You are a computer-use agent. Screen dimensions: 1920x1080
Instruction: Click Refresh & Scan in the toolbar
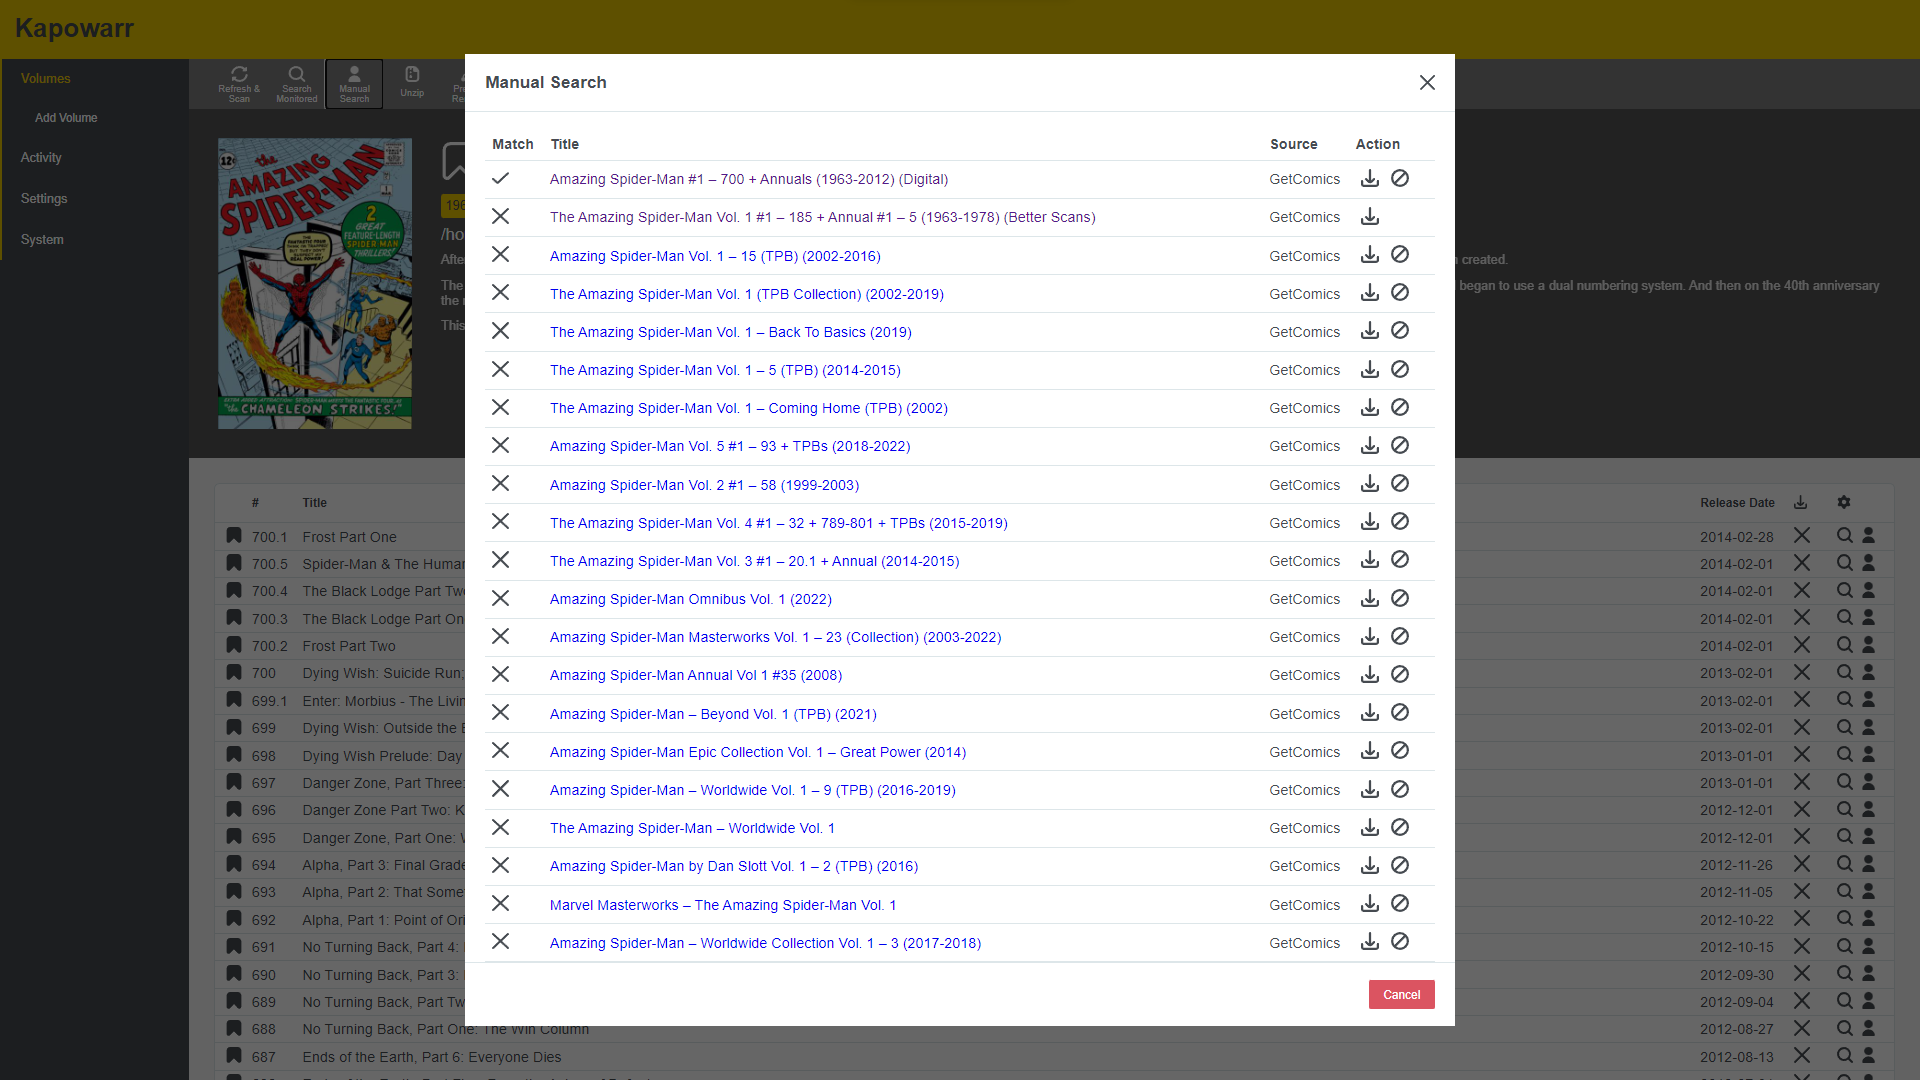pos(239,84)
